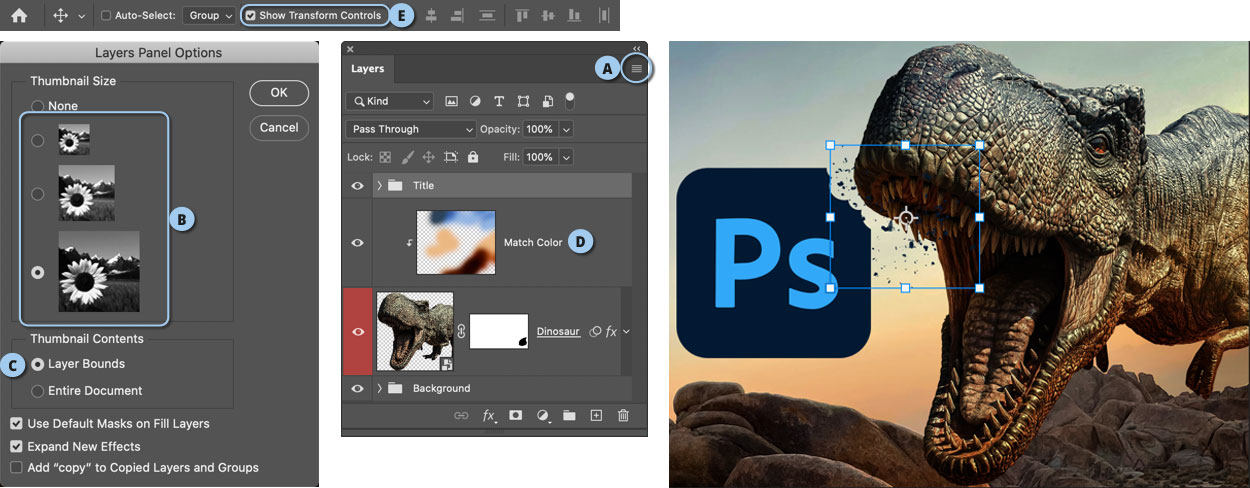This screenshot has width=1250, height=488.
Task: Open New fill or adjustment layer icon
Action: point(543,415)
